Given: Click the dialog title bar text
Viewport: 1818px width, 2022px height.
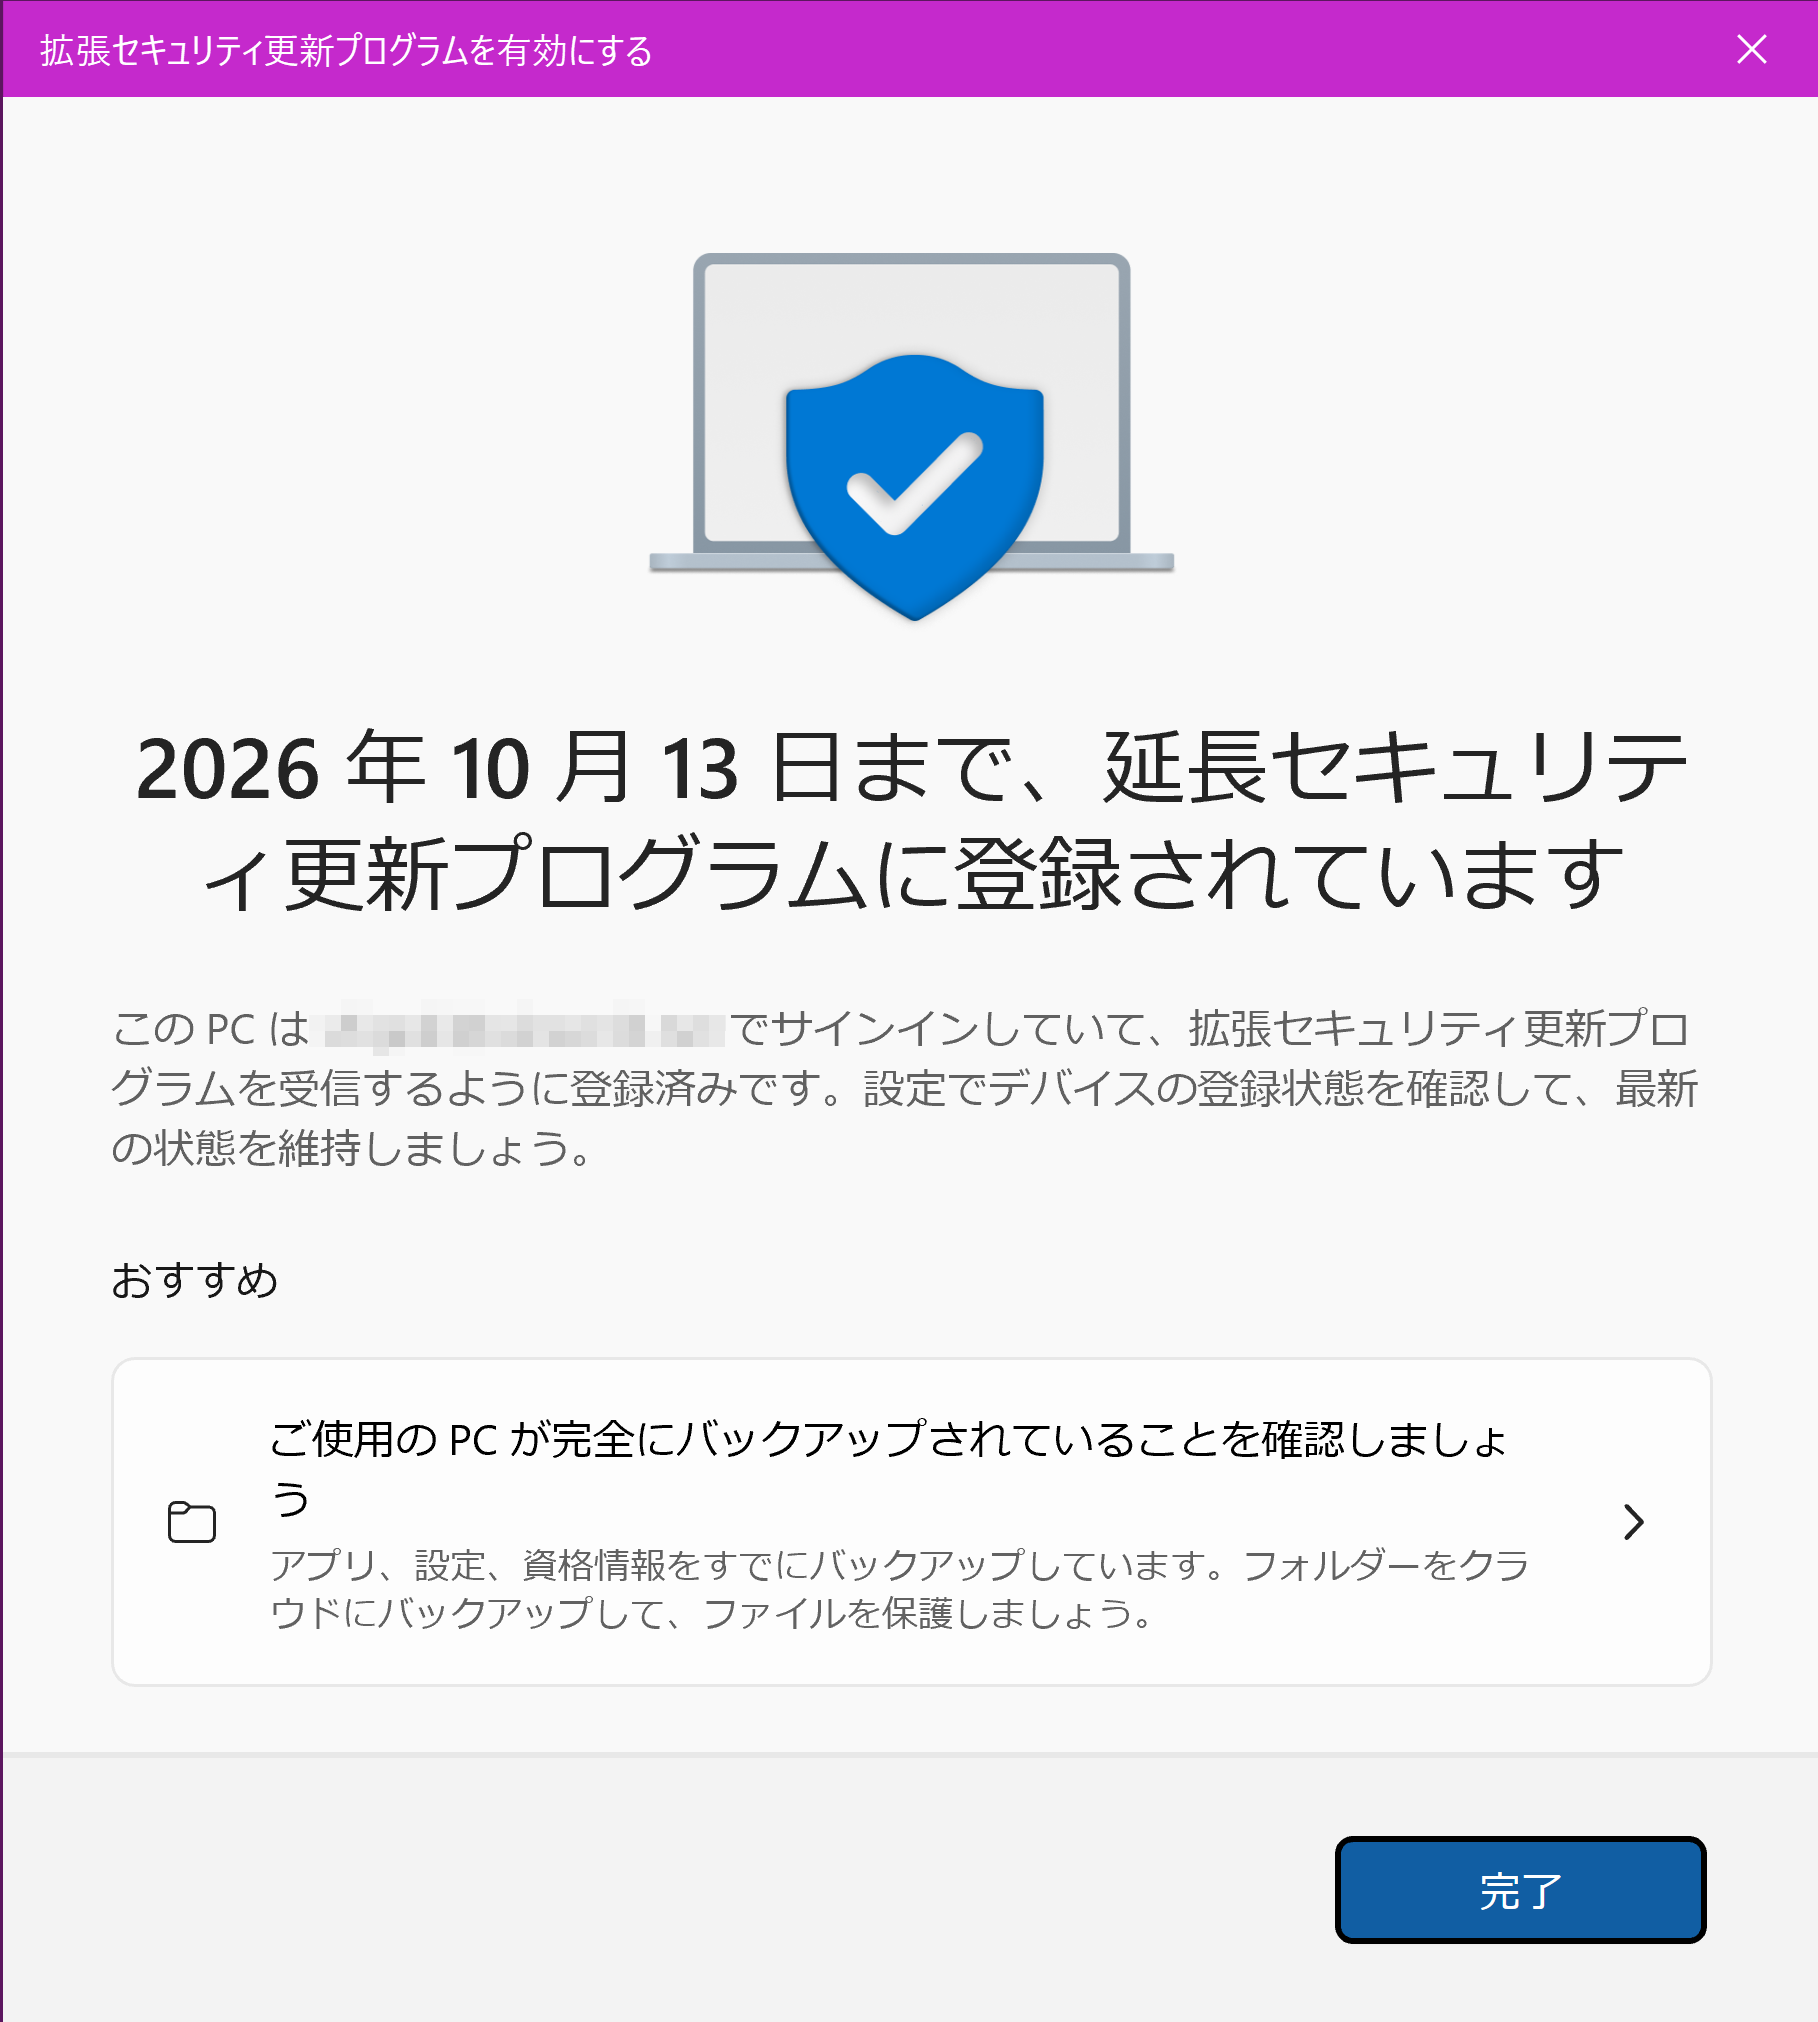Looking at the screenshot, I should pos(346,50).
